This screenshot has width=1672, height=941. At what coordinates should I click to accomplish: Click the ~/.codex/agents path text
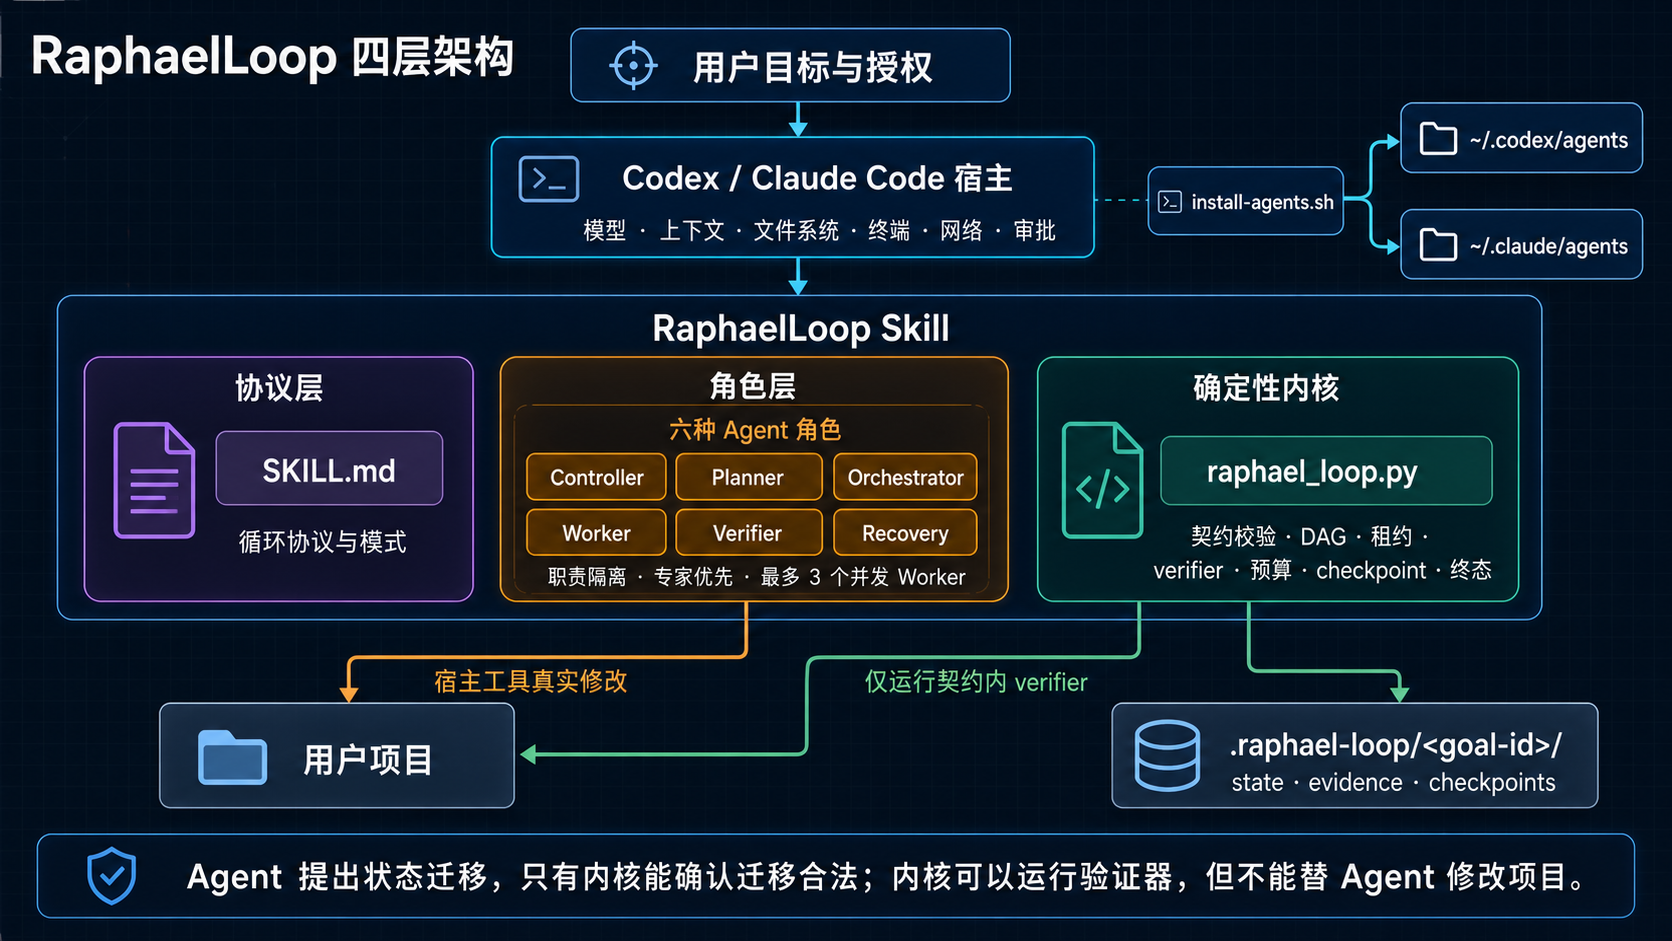[x=1549, y=140]
